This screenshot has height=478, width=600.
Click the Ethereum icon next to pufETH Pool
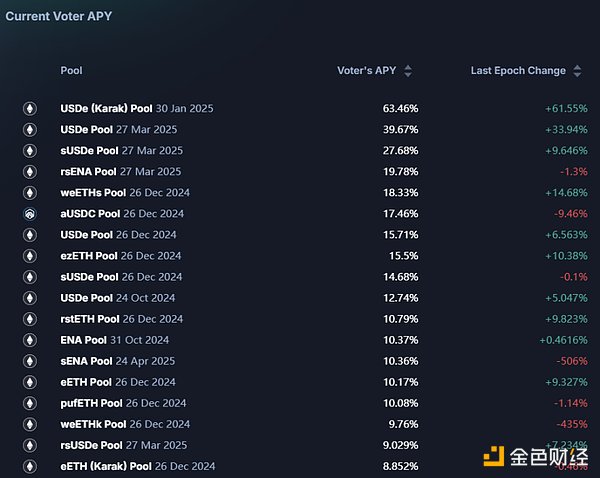pos(30,403)
